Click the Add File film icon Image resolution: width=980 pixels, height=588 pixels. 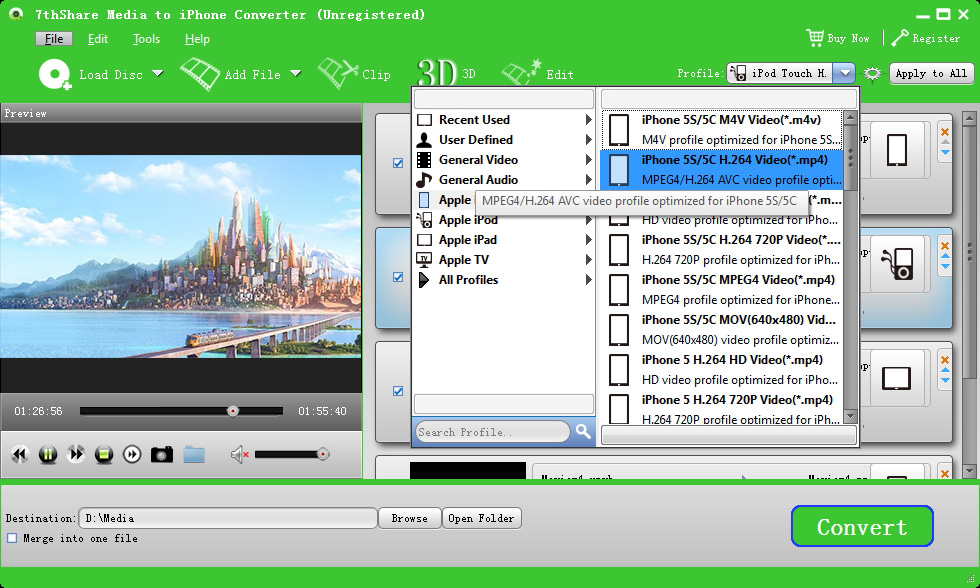(199, 74)
